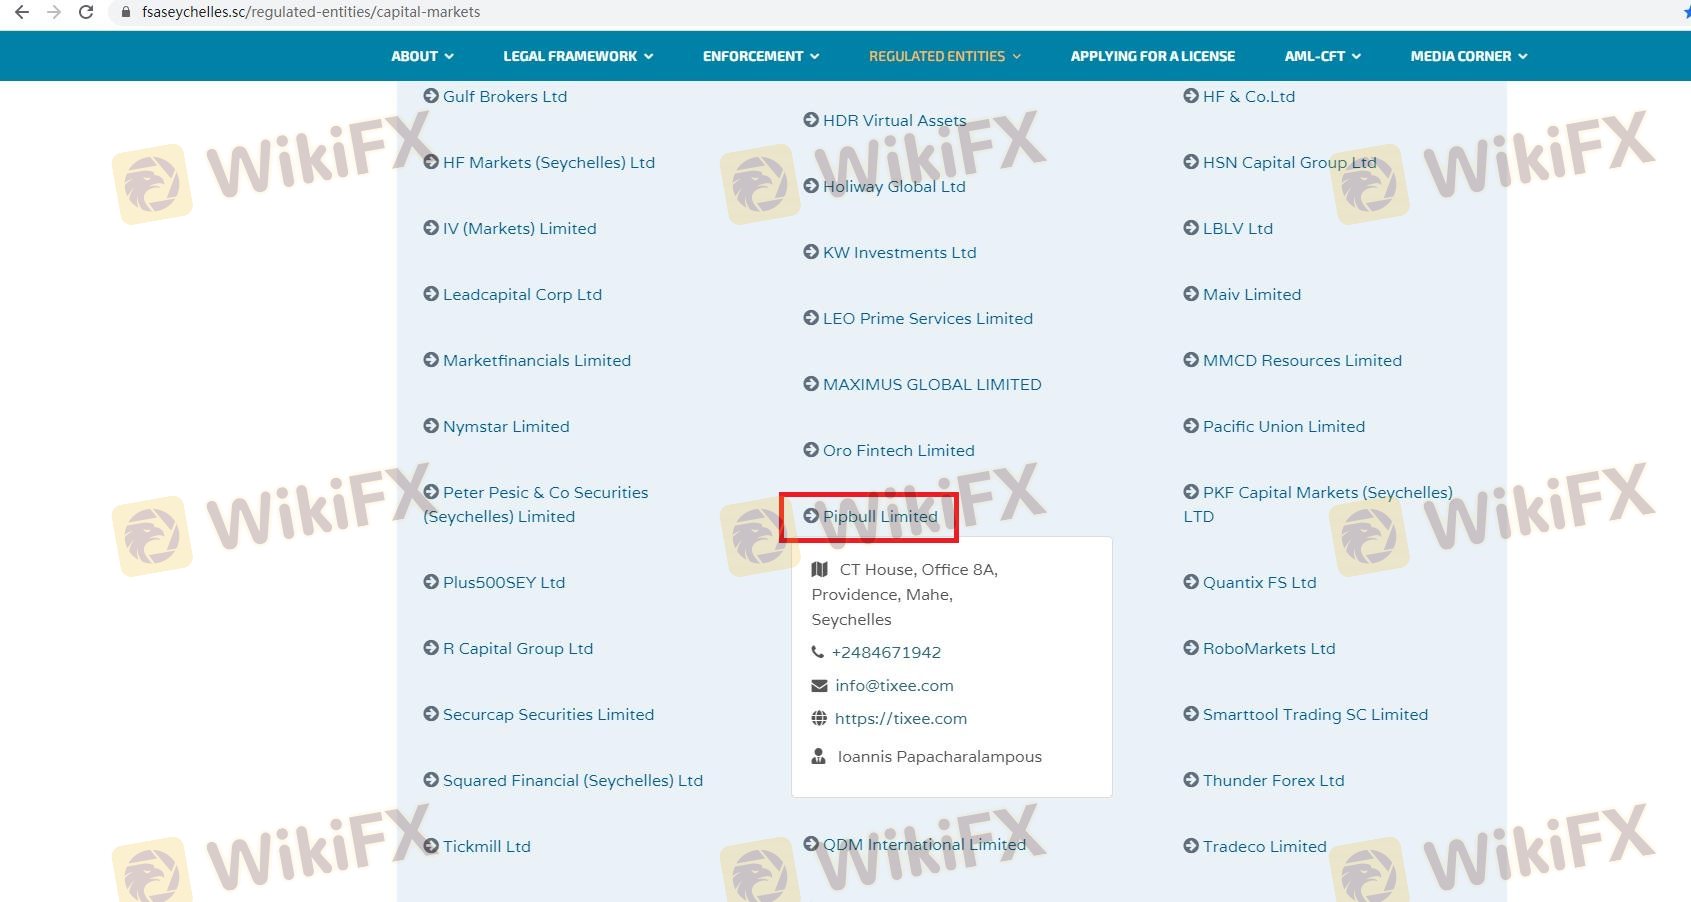Expand the HSN Capital Group Ltd entry
This screenshot has width=1691, height=902.
pyautogui.click(x=1279, y=162)
